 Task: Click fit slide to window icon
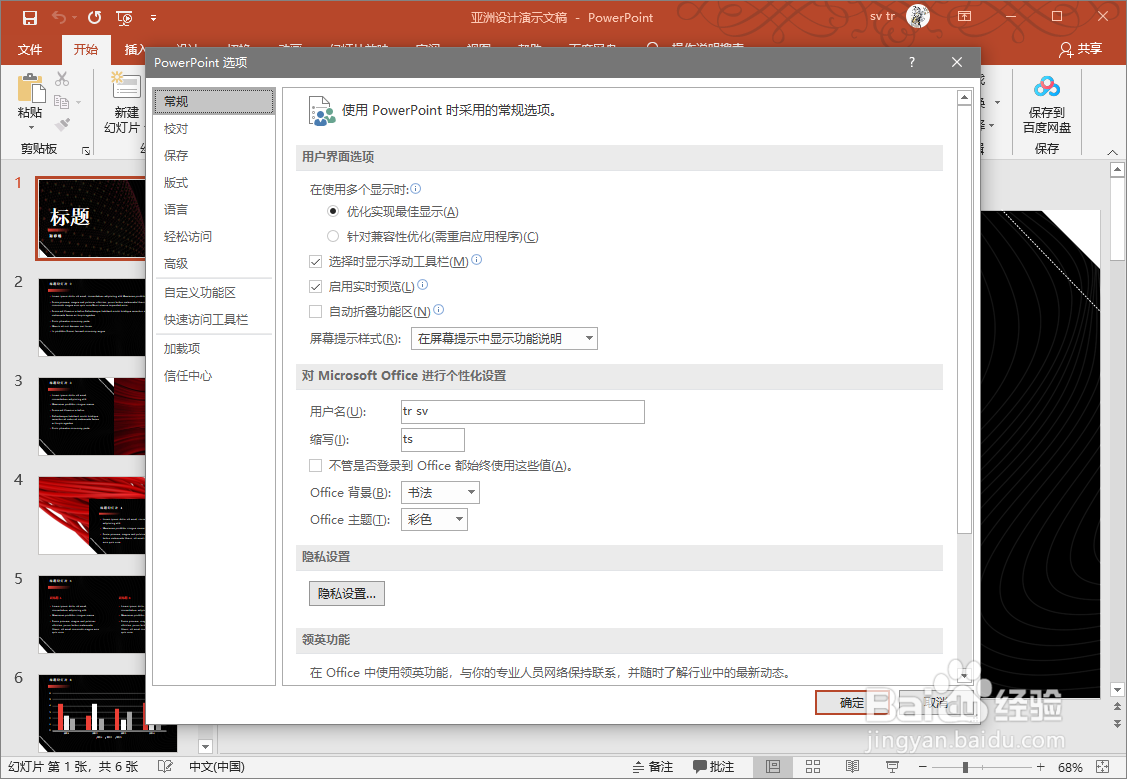(x=1103, y=767)
